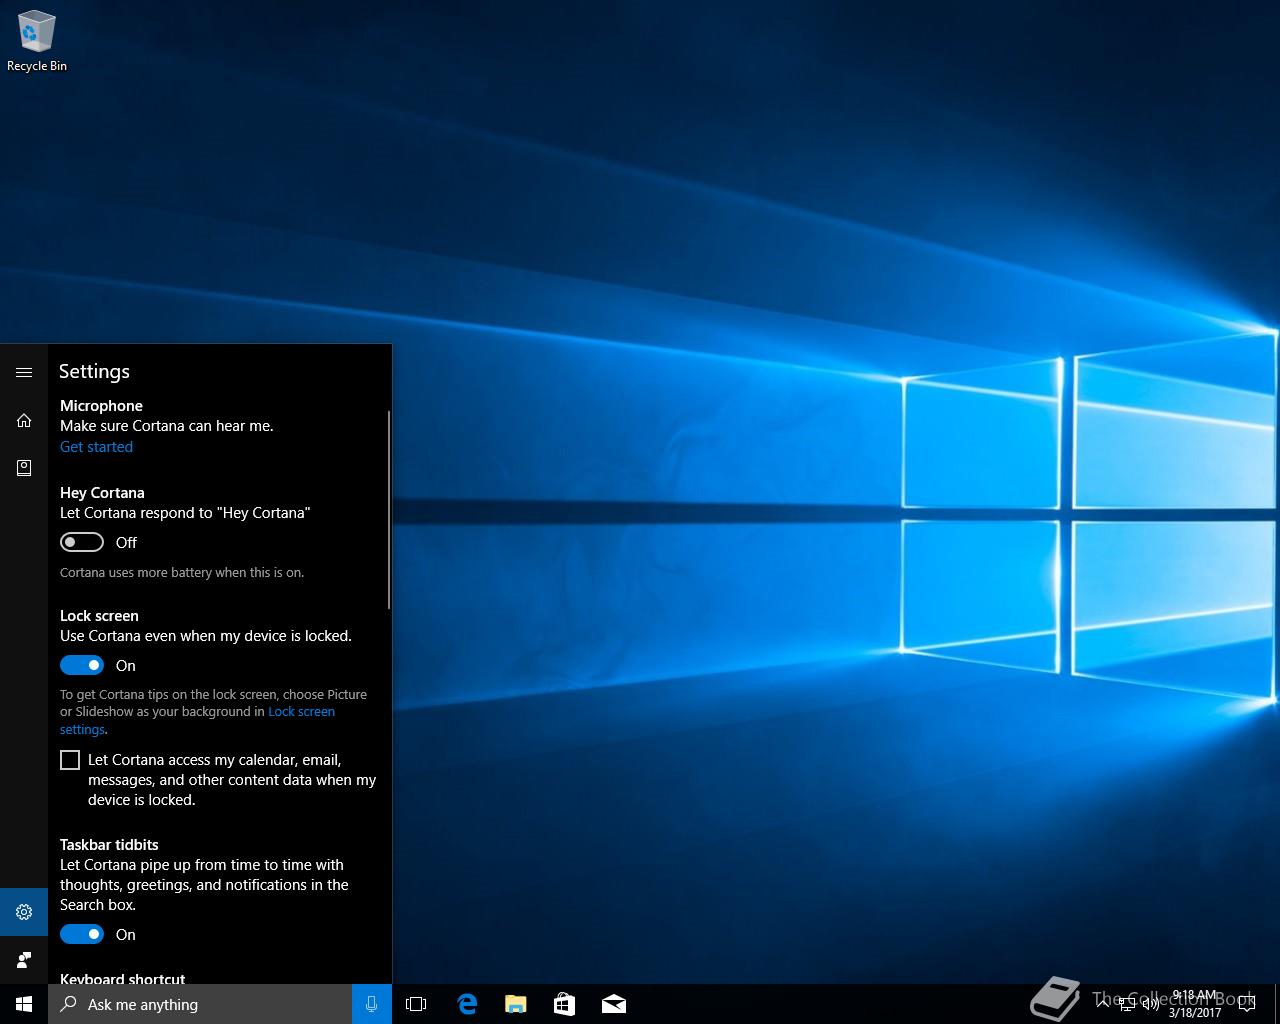The image size is (1280, 1024).
Task: Turn off the Taskbar tidbits switch
Action: point(82,934)
